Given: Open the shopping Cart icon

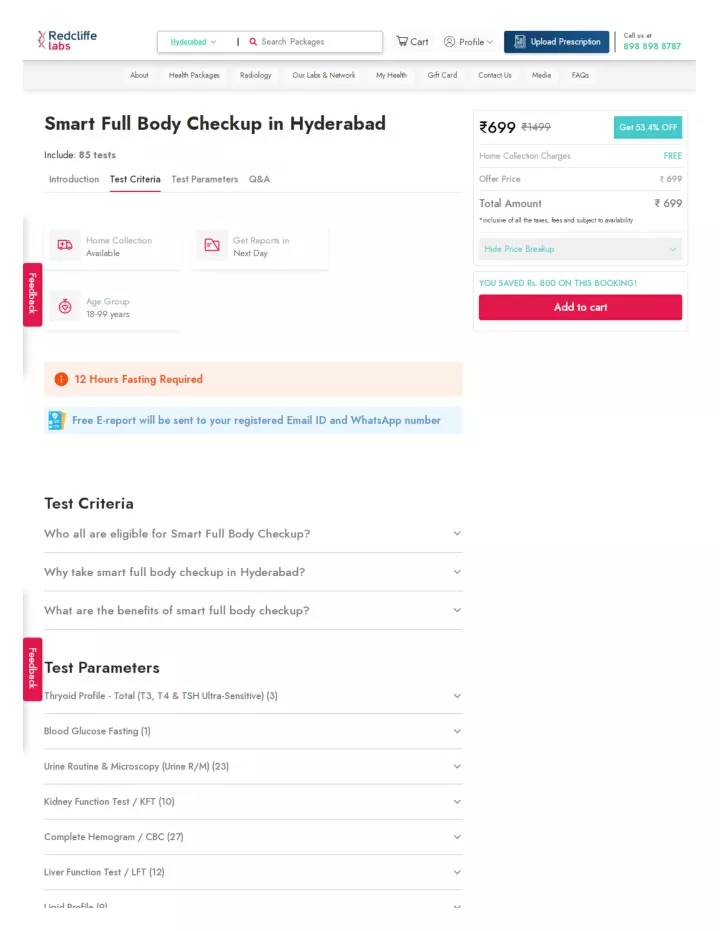Looking at the screenshot, I should (x=402, y=41).
